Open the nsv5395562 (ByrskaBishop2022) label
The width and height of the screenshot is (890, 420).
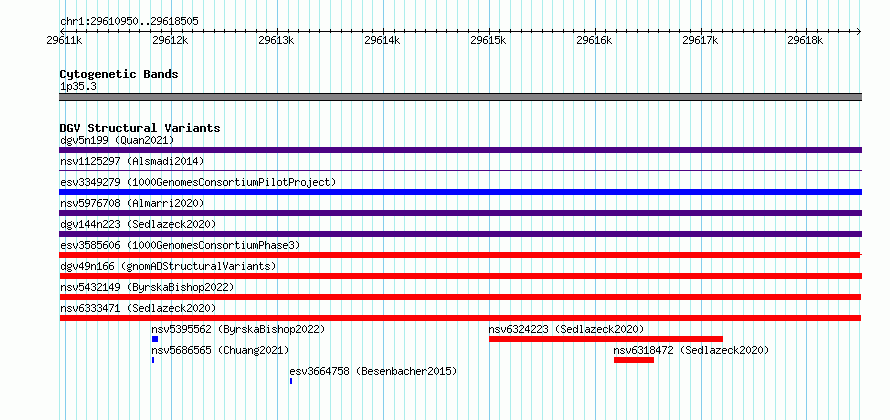(x=238, y=329)
